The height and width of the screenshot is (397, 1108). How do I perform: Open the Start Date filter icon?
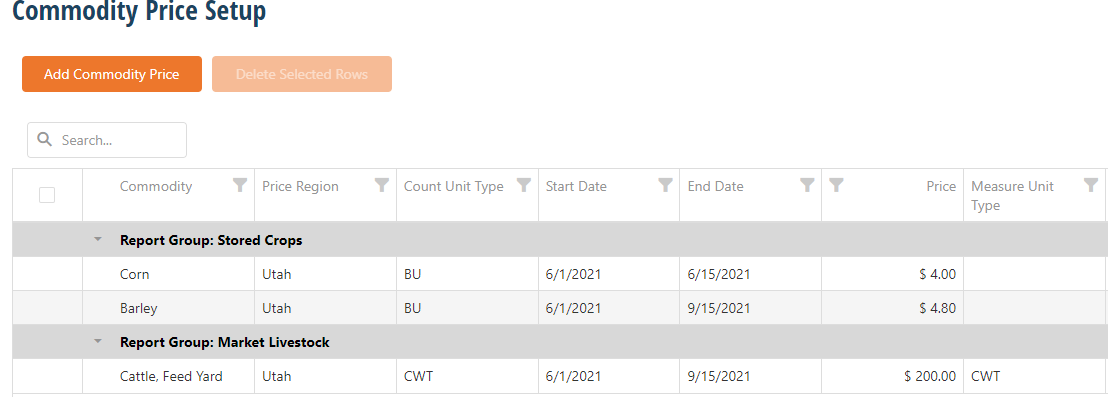point(665,185)
